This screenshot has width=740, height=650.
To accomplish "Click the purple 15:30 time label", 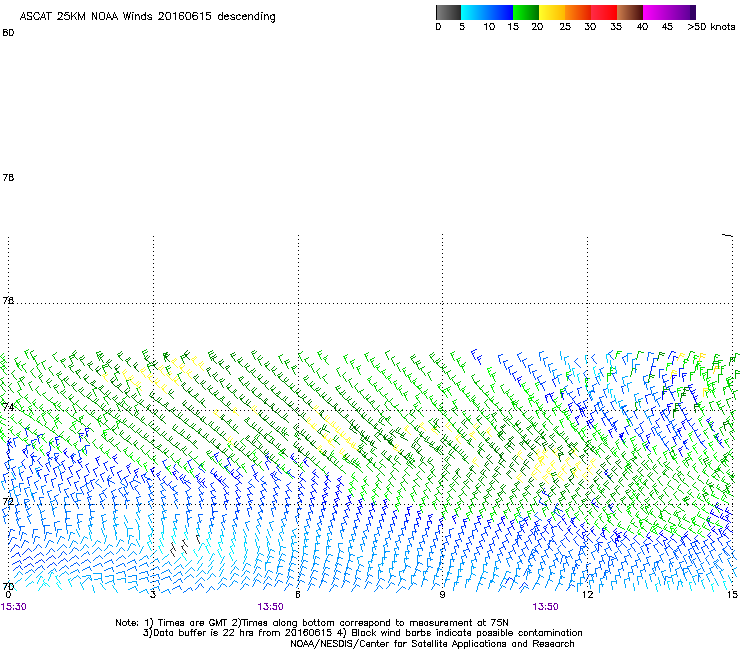I will point(14,607).
